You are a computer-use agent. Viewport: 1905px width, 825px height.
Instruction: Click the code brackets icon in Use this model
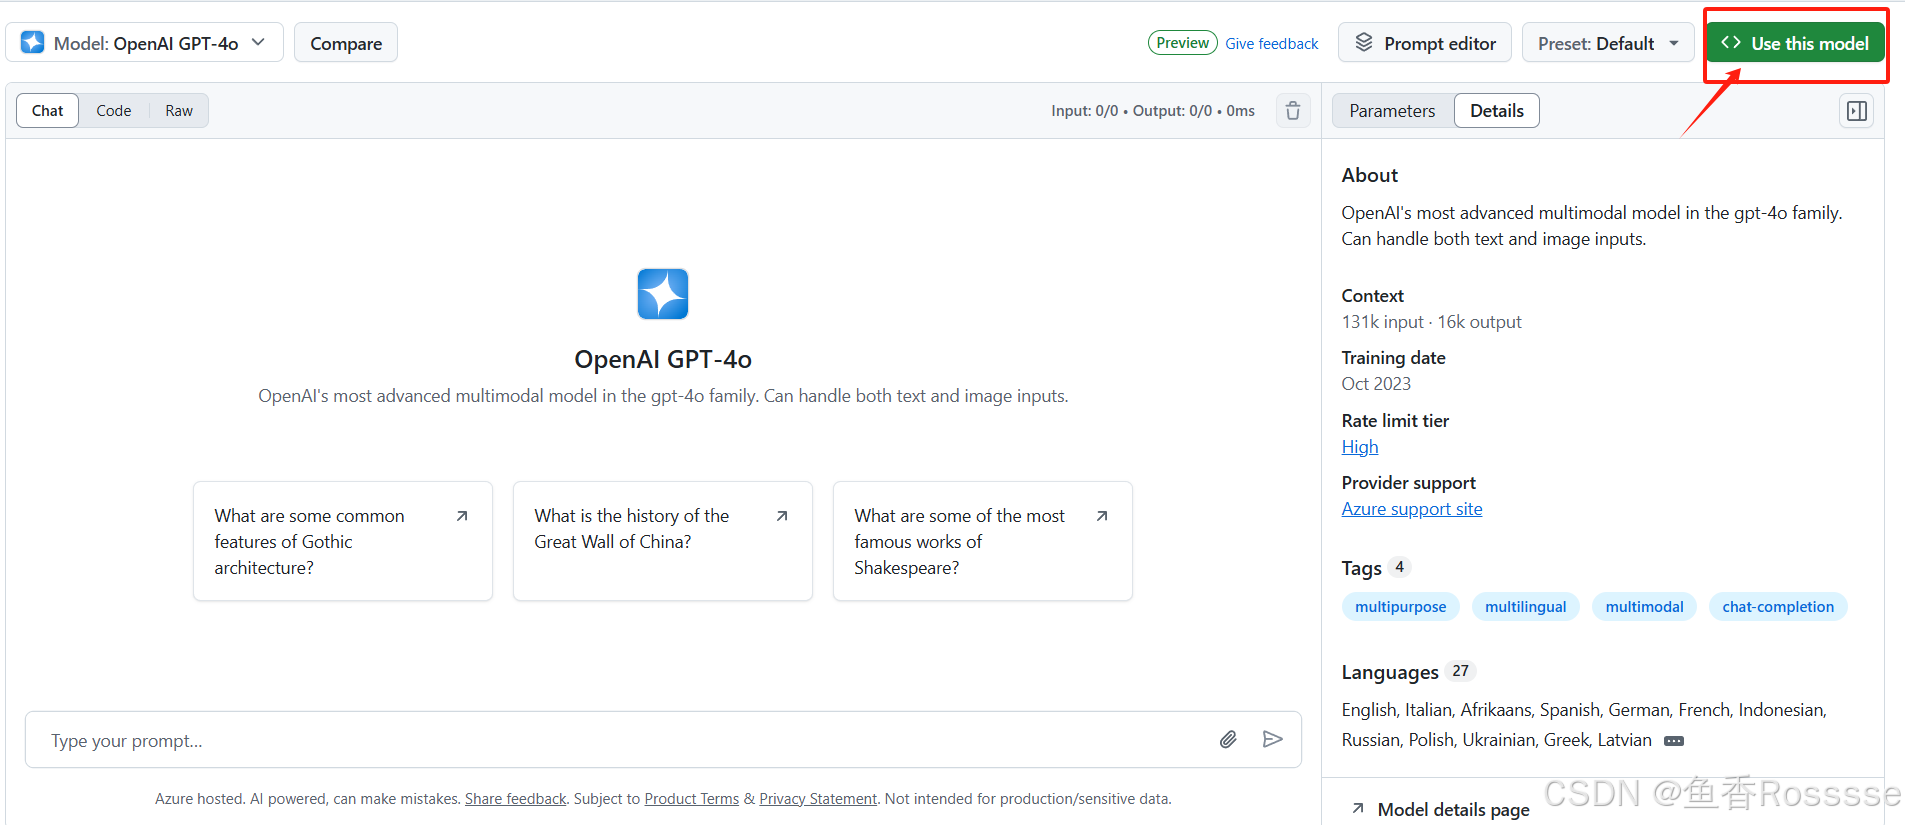pyautogui.click(x=1731, y=42)
